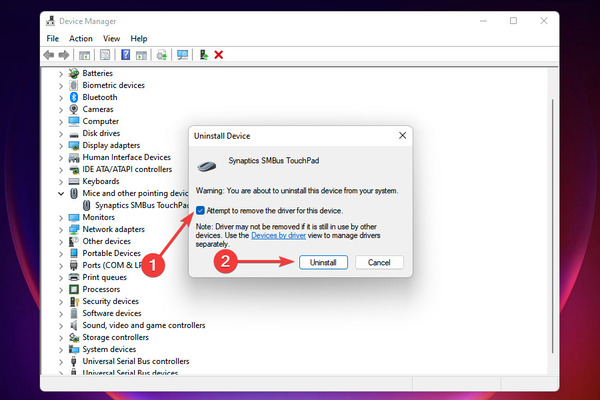Image resolution: width=600 pixels, height=400 pixels.
Task: Click the Properties toolbar icon
Action: [105, 55]
